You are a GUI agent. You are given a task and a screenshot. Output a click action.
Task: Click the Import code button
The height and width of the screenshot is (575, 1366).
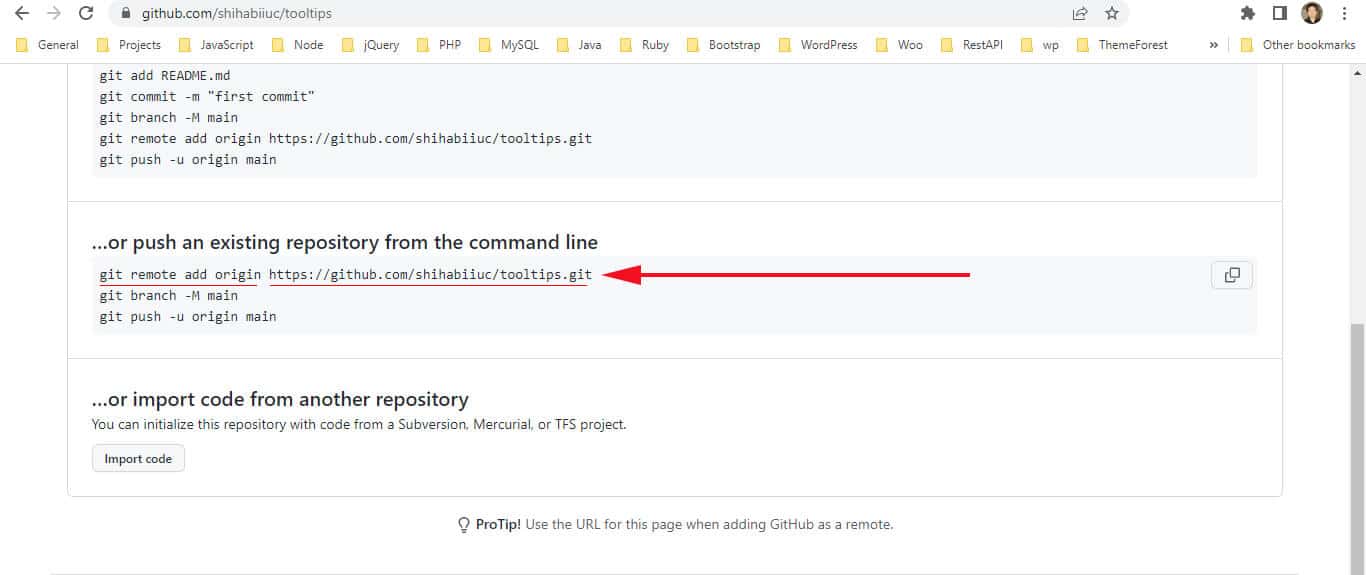coord(138,459)
